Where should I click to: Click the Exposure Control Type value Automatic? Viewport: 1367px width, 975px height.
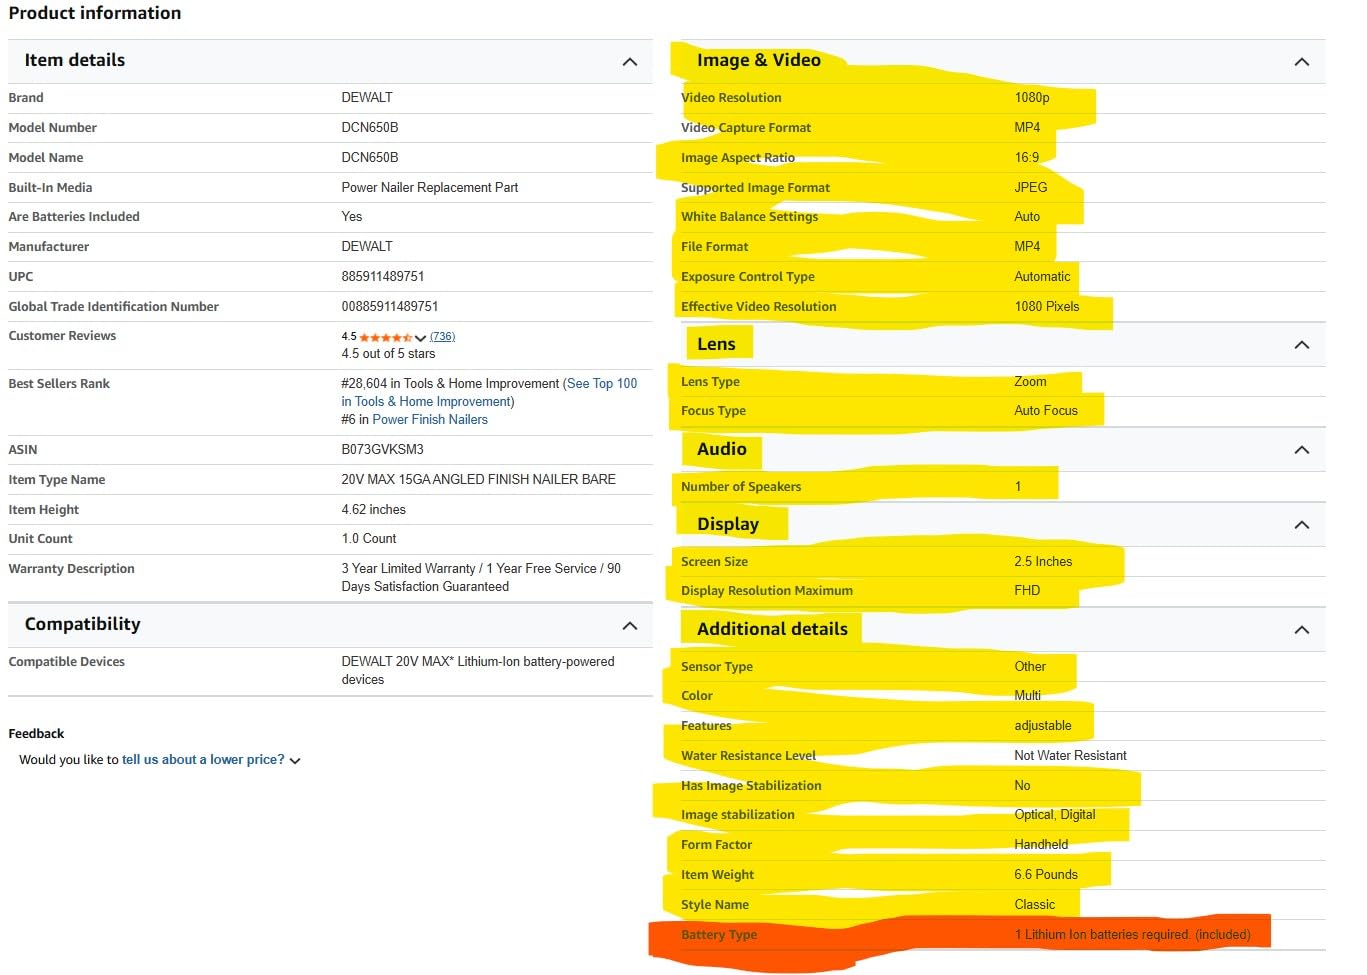pyautogui.click(x=1042, y=277)
